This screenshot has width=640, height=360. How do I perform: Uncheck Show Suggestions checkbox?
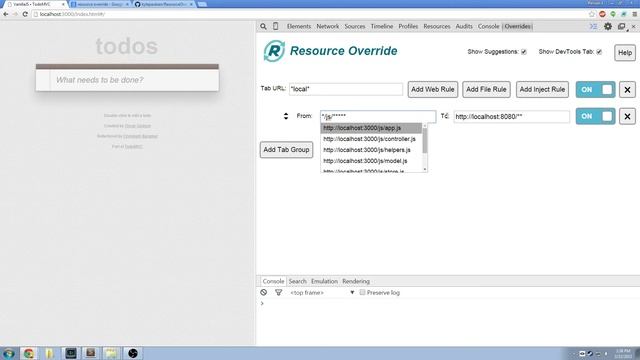(524, 52)
